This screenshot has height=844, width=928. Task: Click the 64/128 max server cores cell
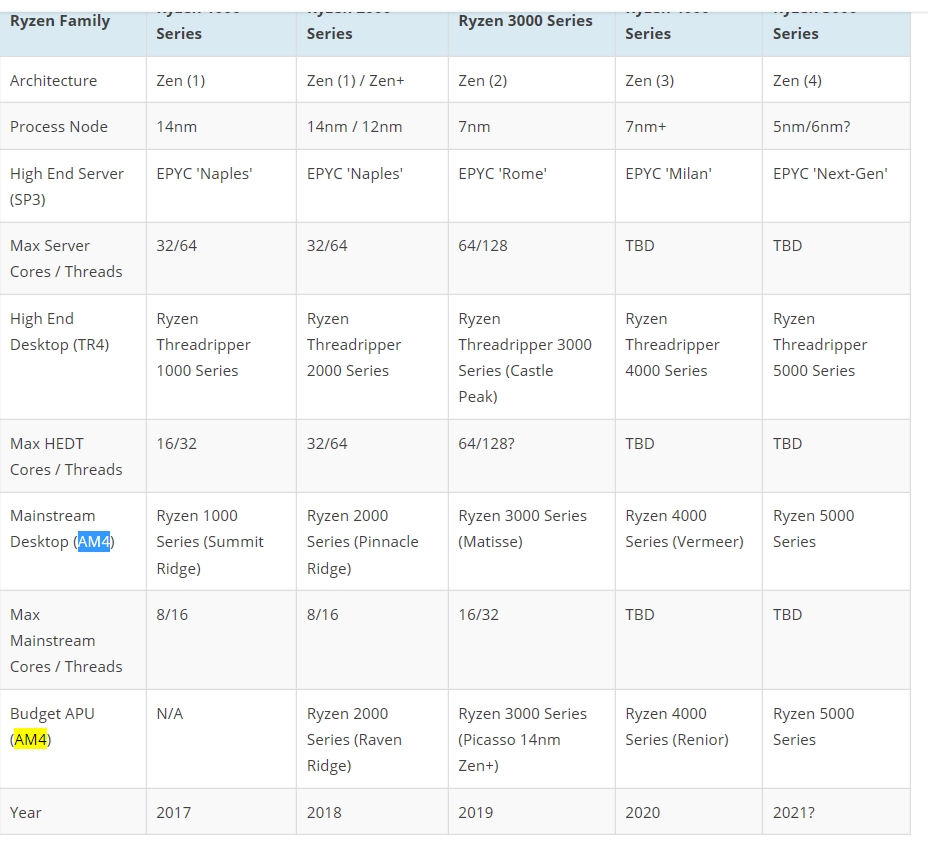tap(483, 246)
